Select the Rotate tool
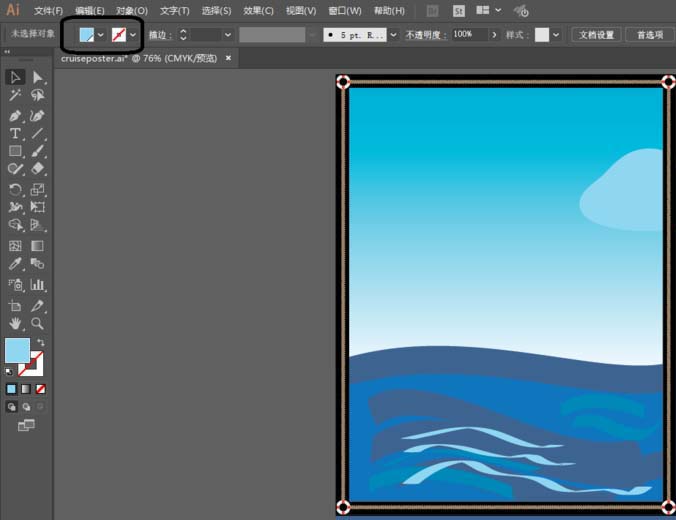This screenshot has height=520, width=676. point(15,189)
